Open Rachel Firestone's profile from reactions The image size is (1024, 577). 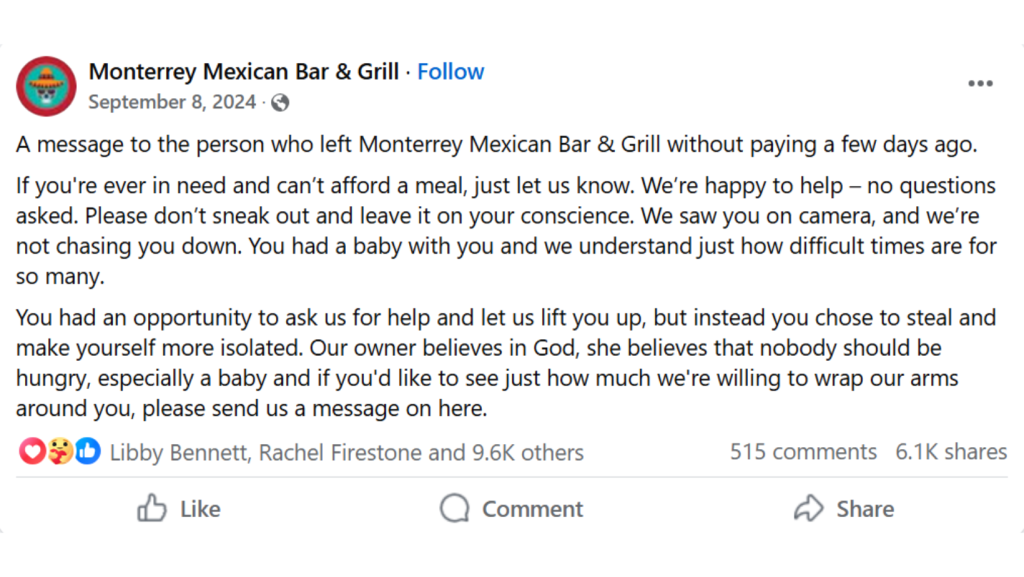pyautogui.click(x=341, y=452)
